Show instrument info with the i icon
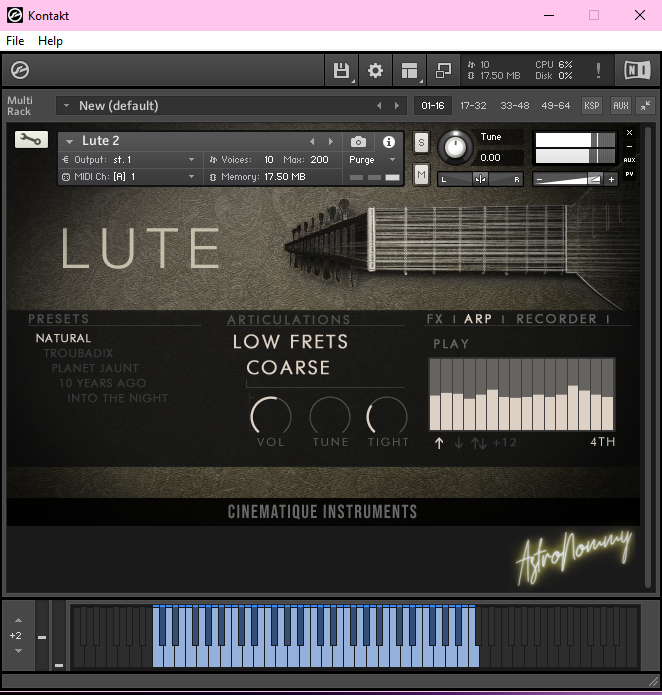The height and width of the screenshot is (695, 662). pos(389,142)
